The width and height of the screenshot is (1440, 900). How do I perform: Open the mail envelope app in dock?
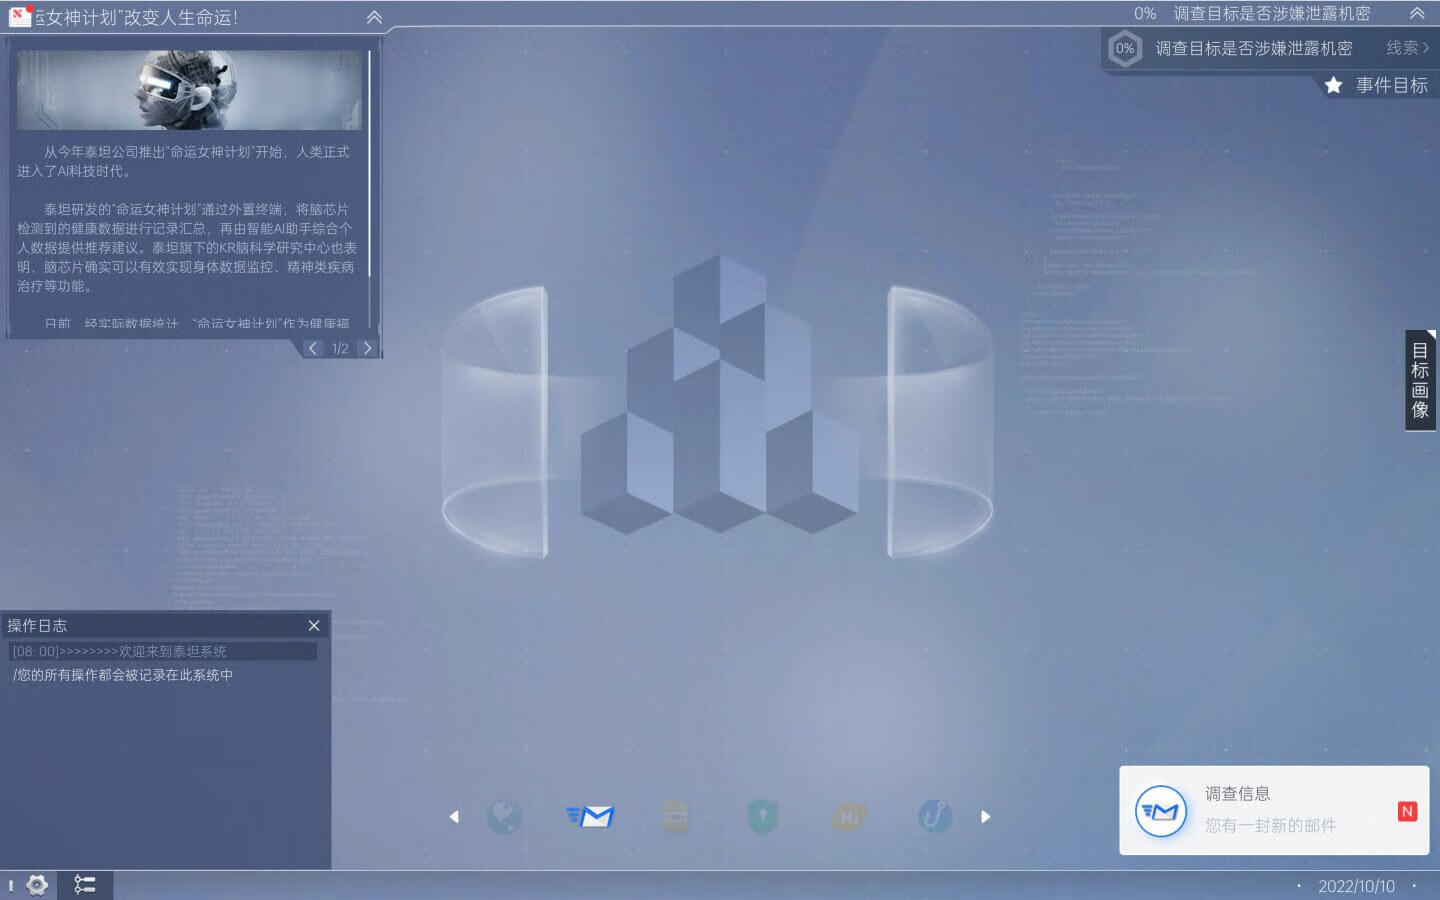590,816
